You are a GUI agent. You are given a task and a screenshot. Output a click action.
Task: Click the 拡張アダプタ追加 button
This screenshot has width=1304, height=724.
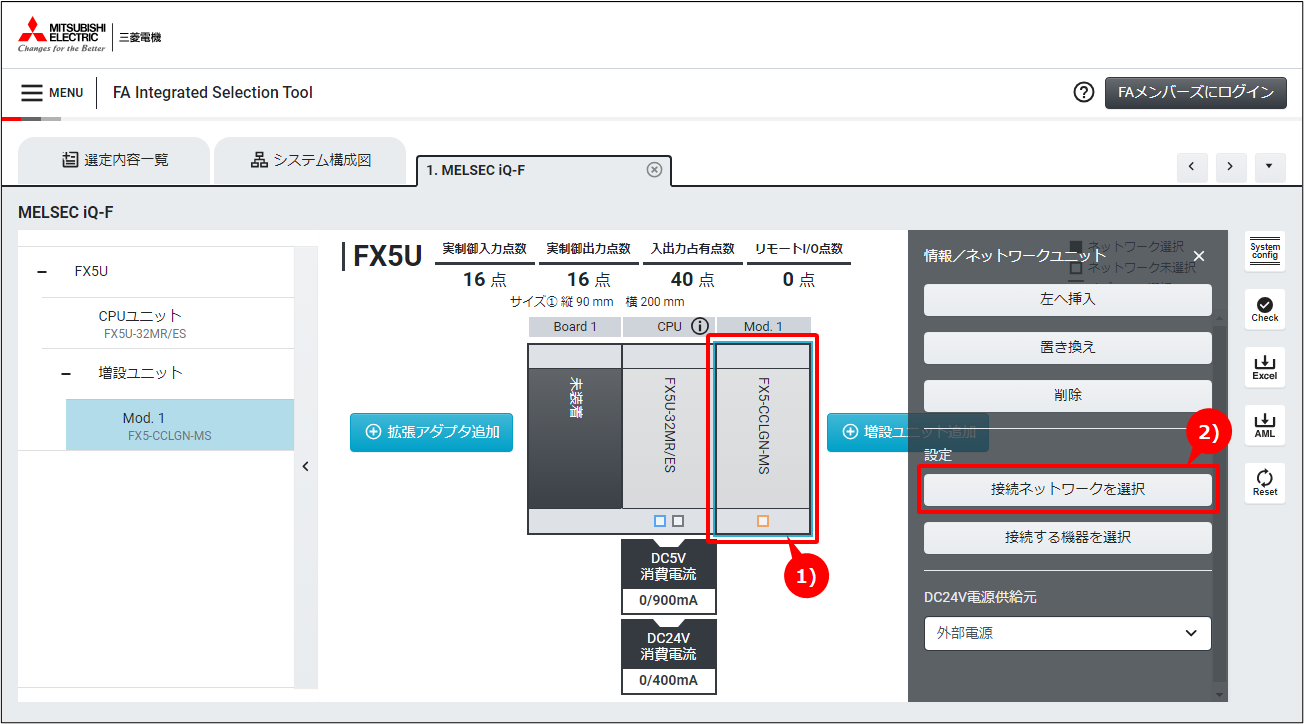click(431, 432)
